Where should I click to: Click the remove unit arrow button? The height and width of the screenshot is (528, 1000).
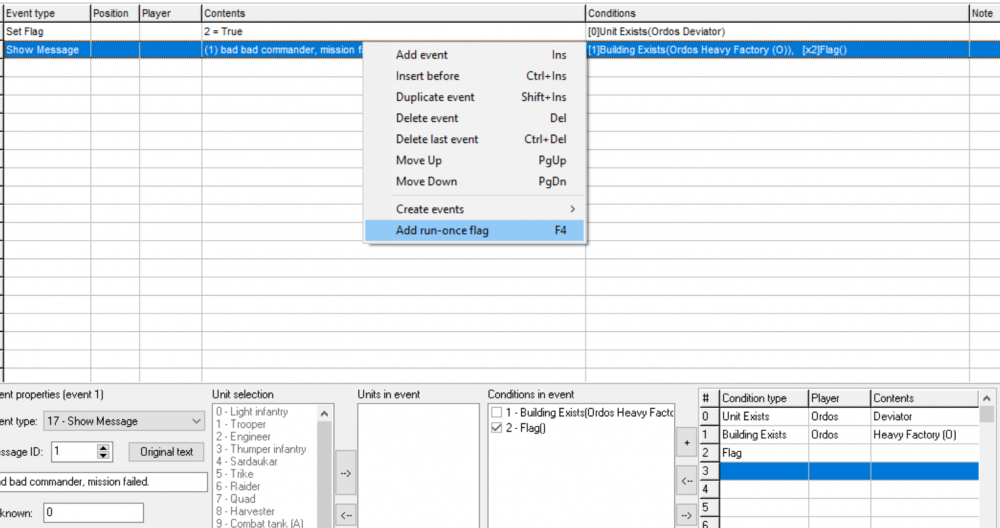pos(345,515)
